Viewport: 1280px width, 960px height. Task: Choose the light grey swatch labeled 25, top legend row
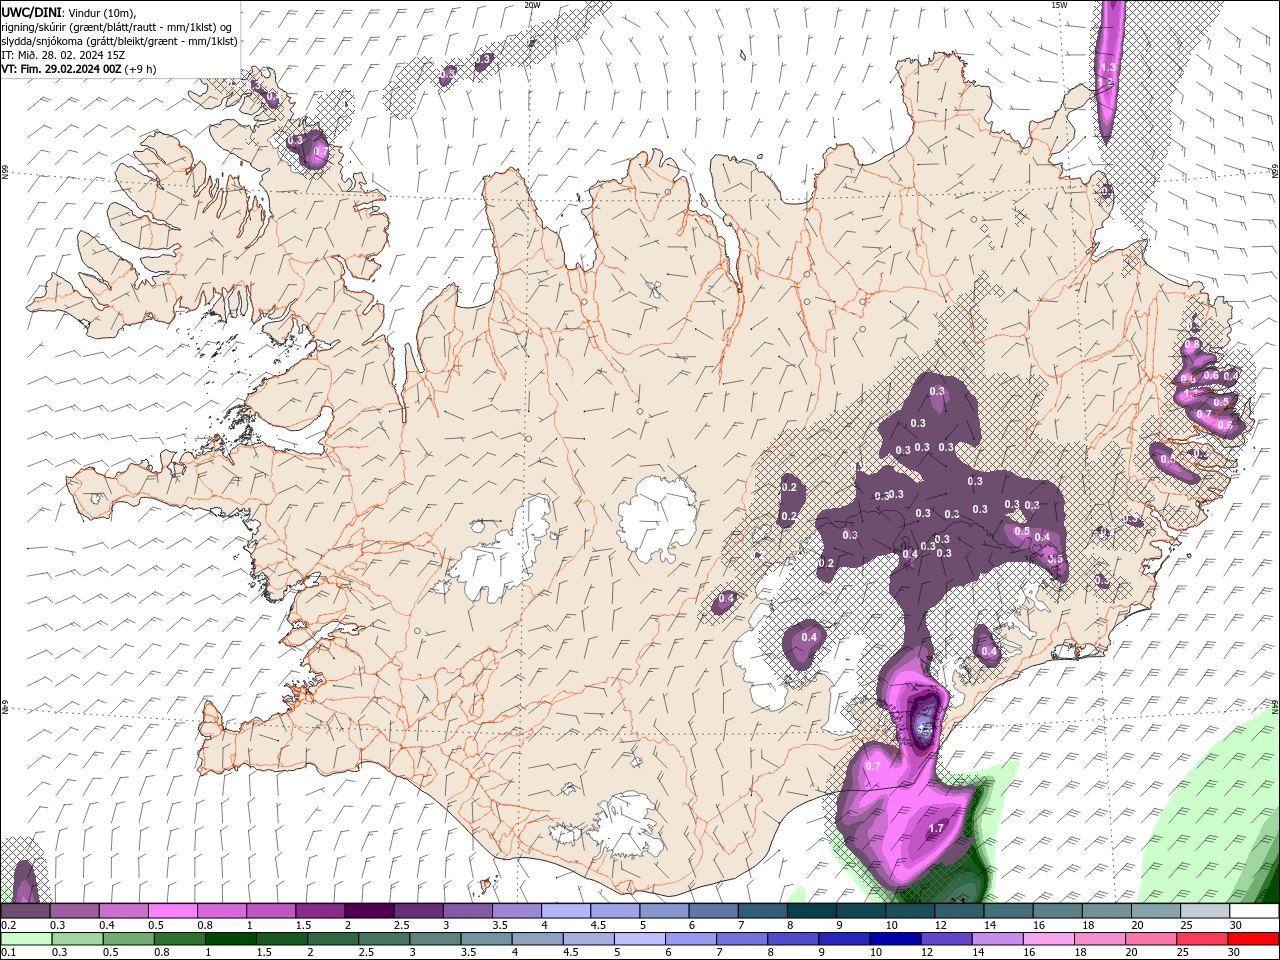pos(1204,911)
